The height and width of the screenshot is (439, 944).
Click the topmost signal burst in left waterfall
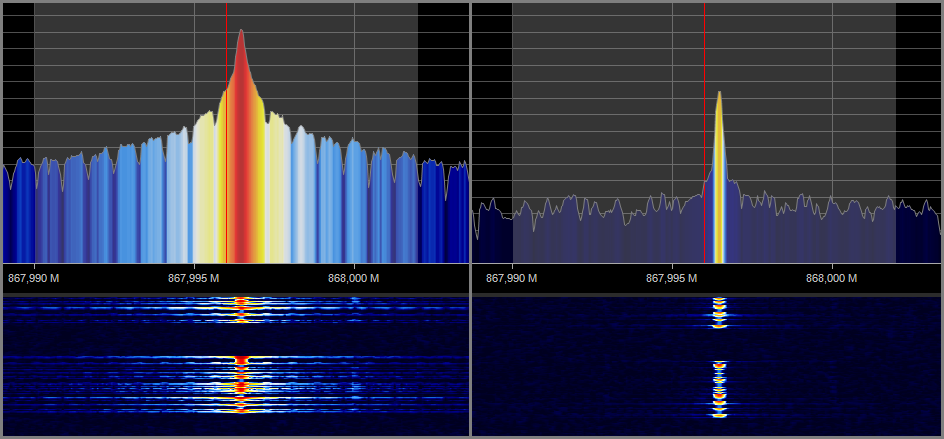coord(240,301)
